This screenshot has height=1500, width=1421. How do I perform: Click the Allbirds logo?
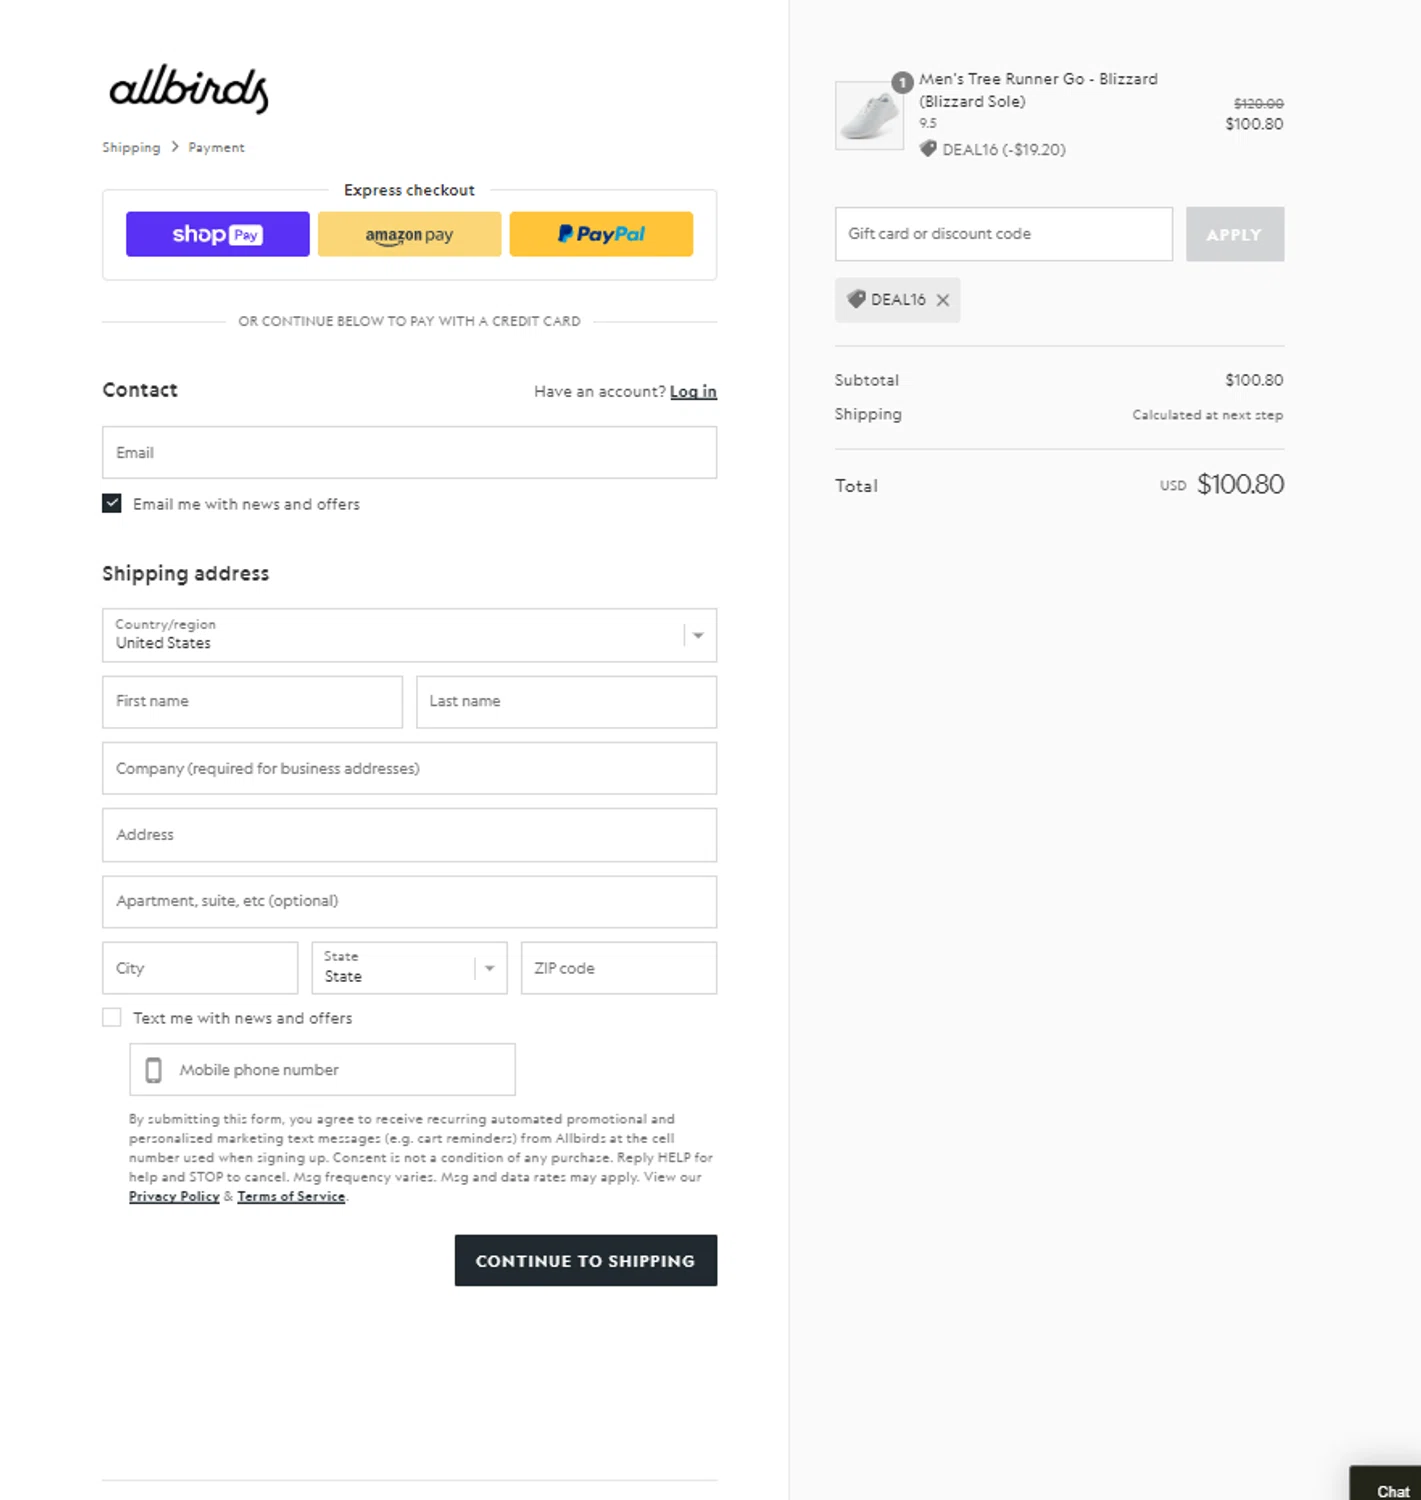[189, 89]
